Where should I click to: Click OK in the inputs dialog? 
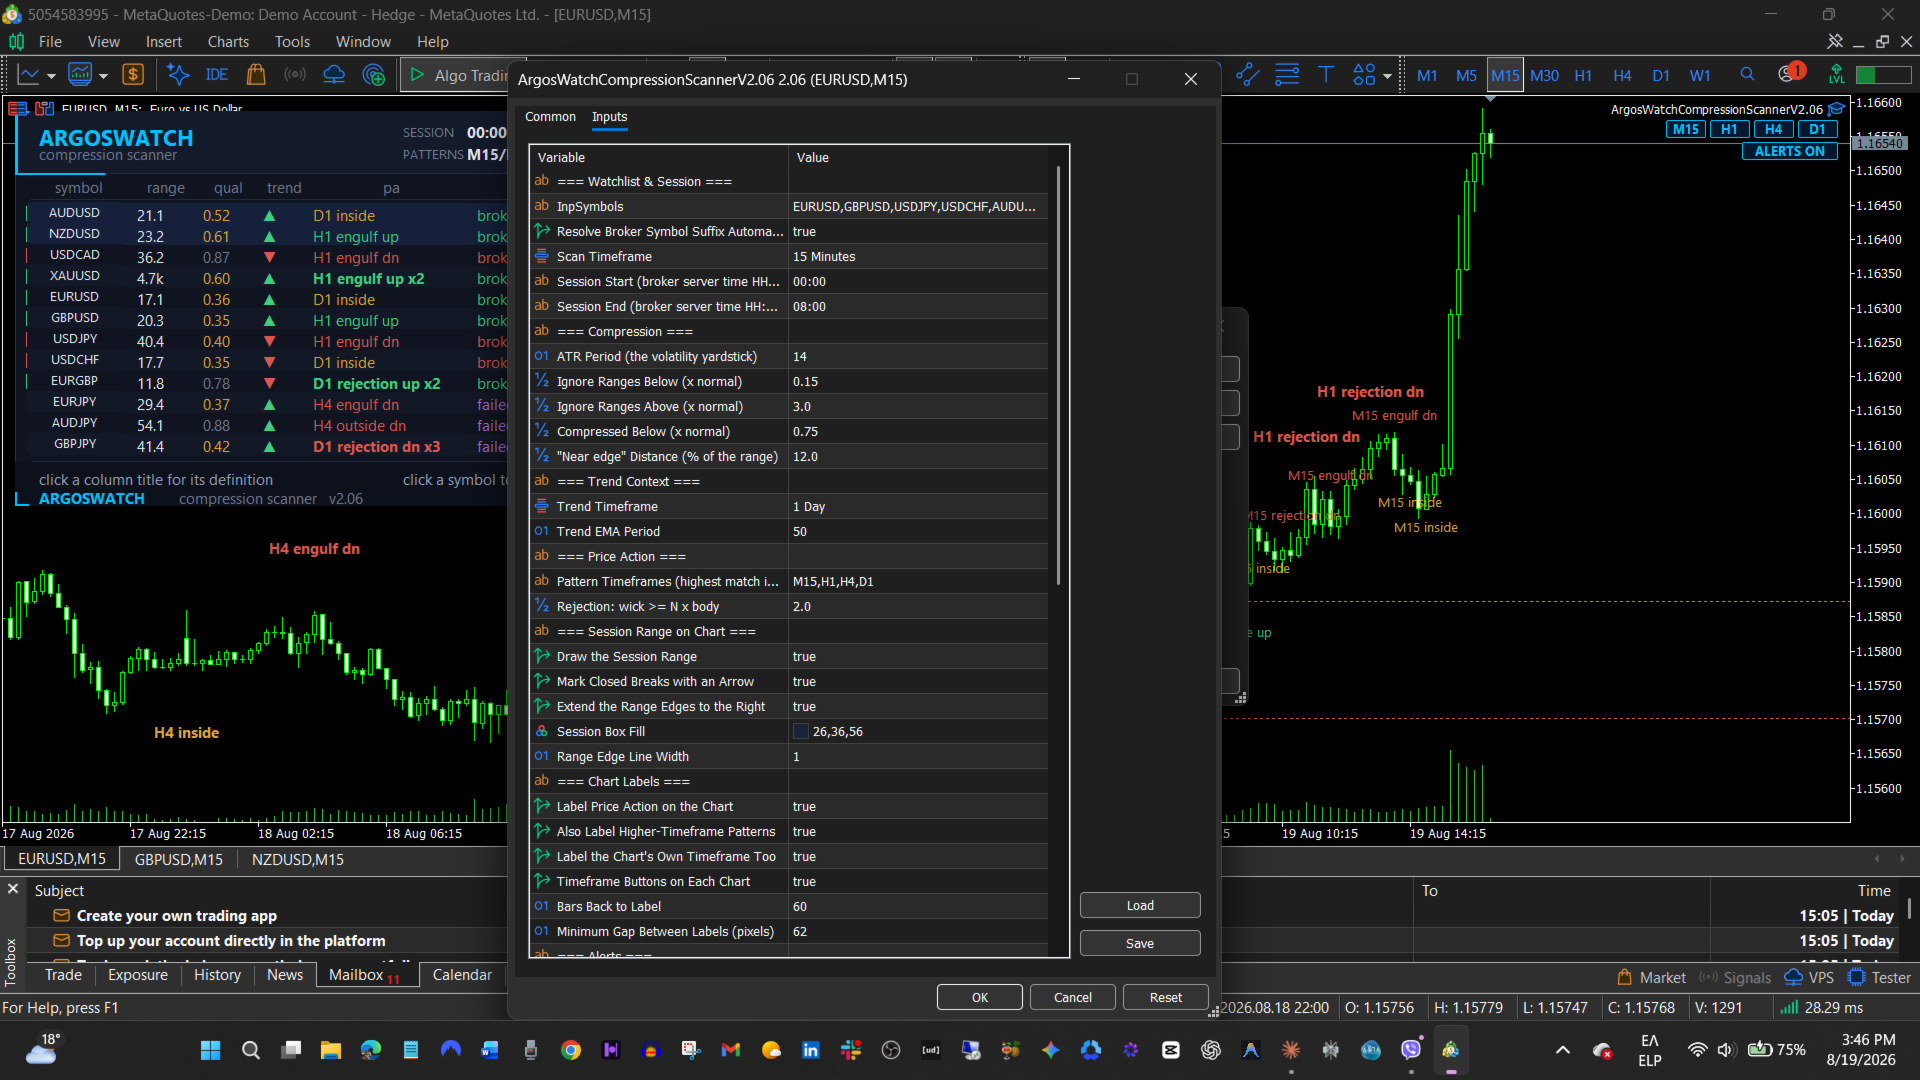tap(980, 997)
